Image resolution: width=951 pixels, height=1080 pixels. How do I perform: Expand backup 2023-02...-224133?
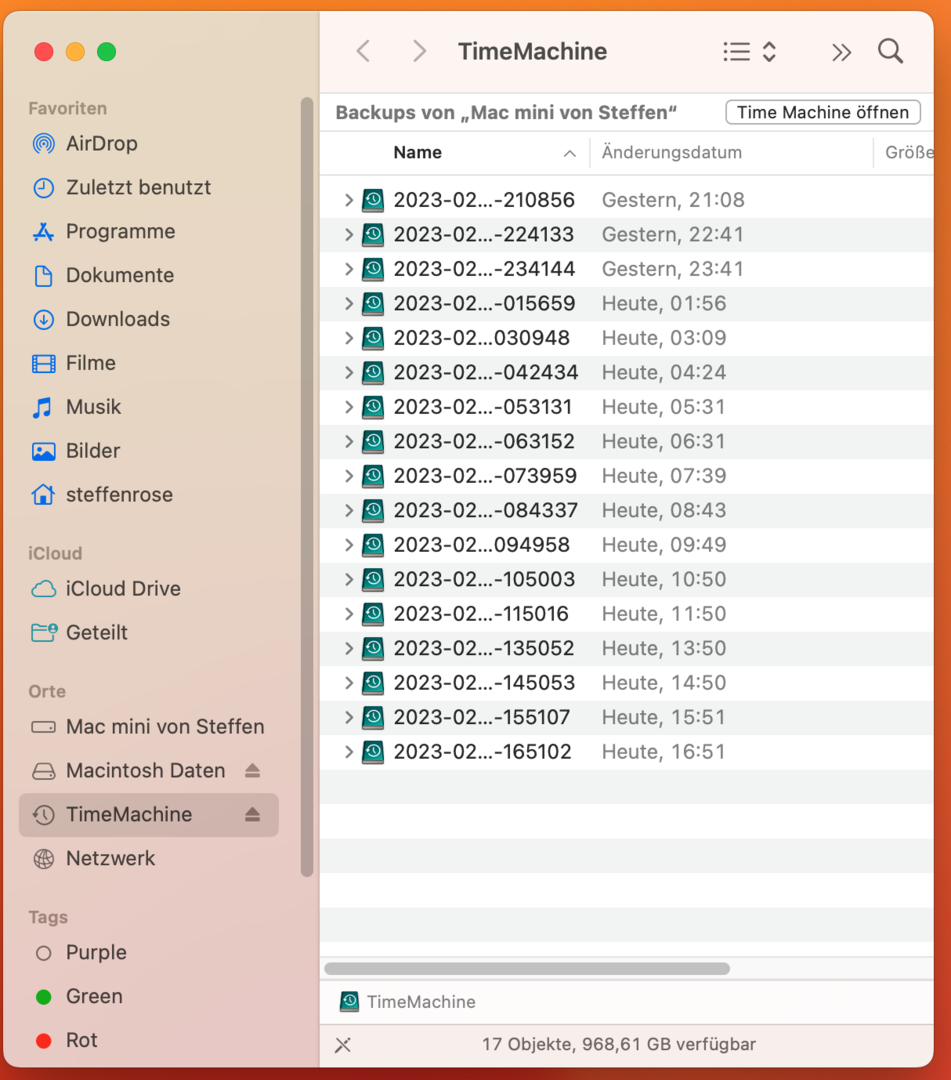348,234
